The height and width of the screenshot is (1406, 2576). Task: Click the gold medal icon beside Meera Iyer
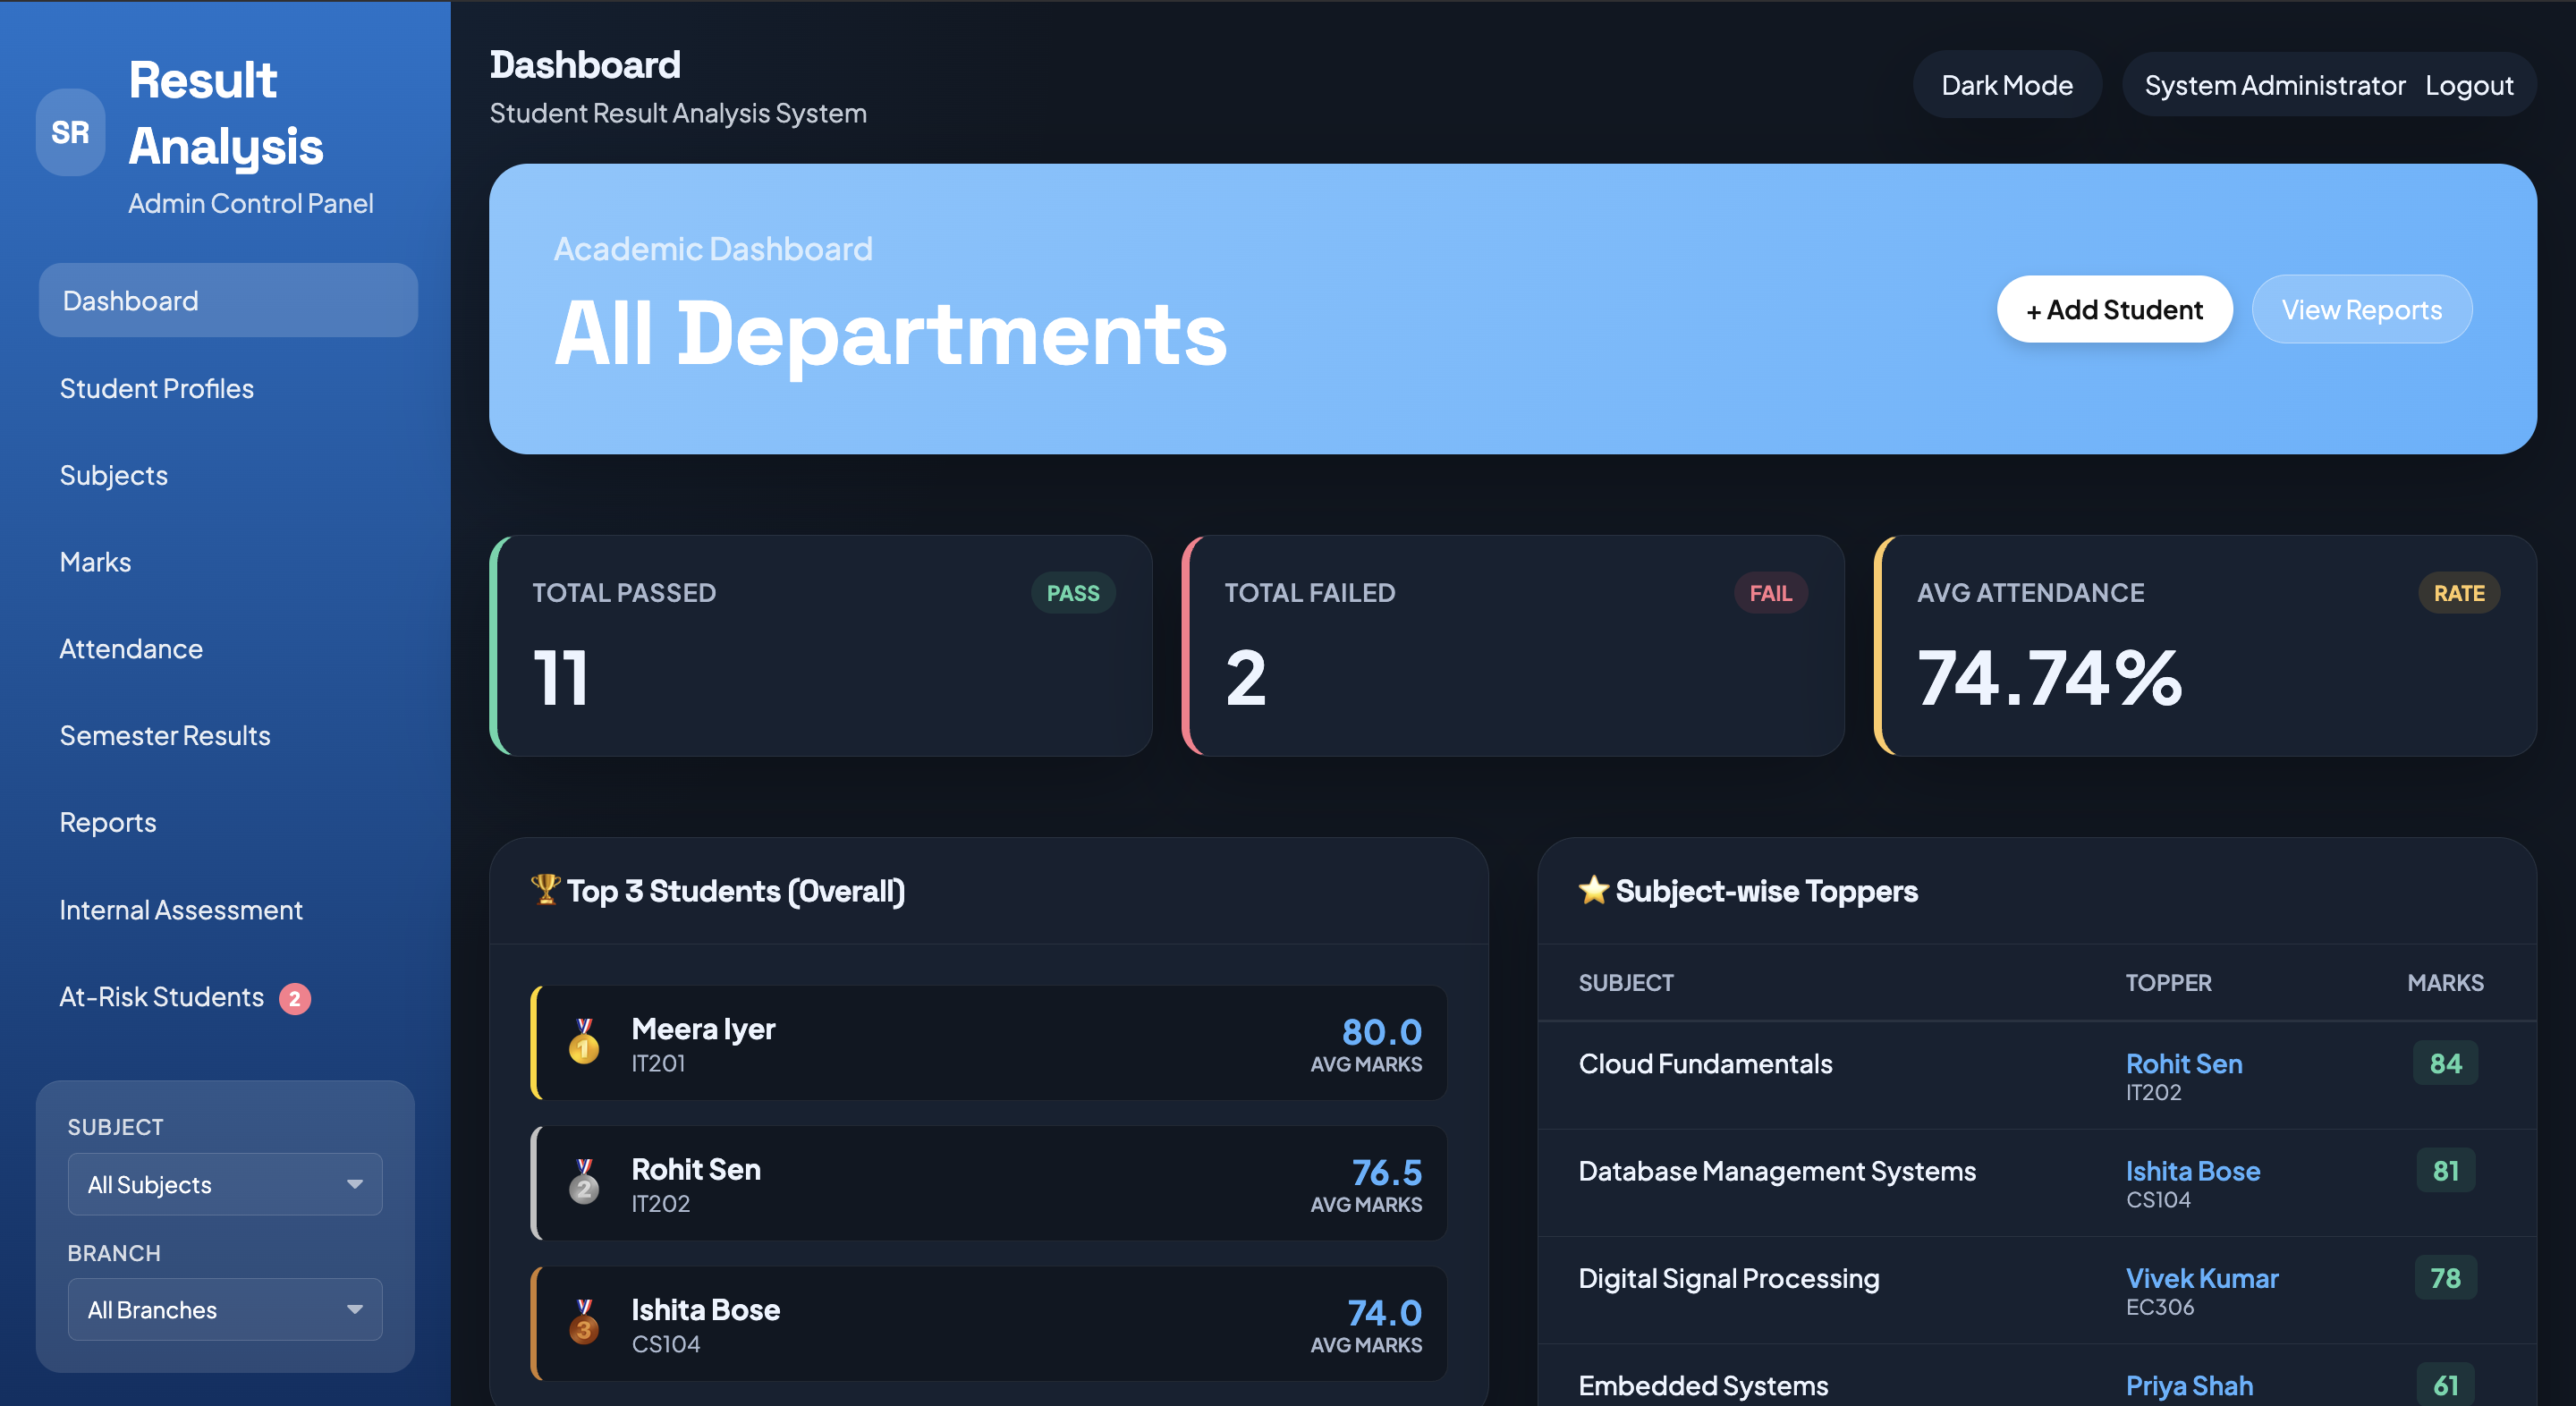pyautogui.click(x=584, y=1042)
